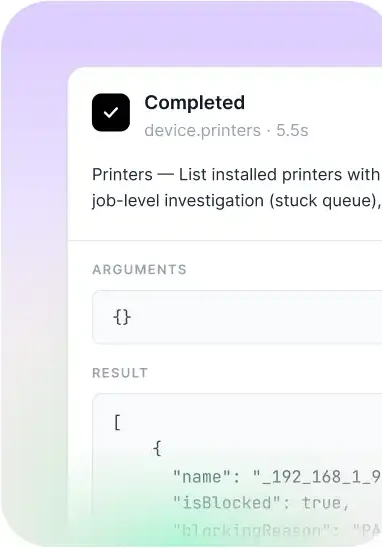Click the opening square bracket in result
This screenshot has width=382, height=548.
[x=117, y=423]
